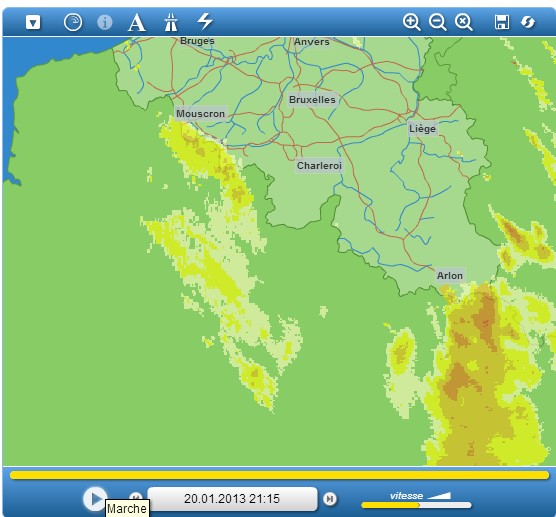Viewport: 556px width, 517px height.
Task: Select the Charleroi label on the map
Action: [x=319, y=166]
